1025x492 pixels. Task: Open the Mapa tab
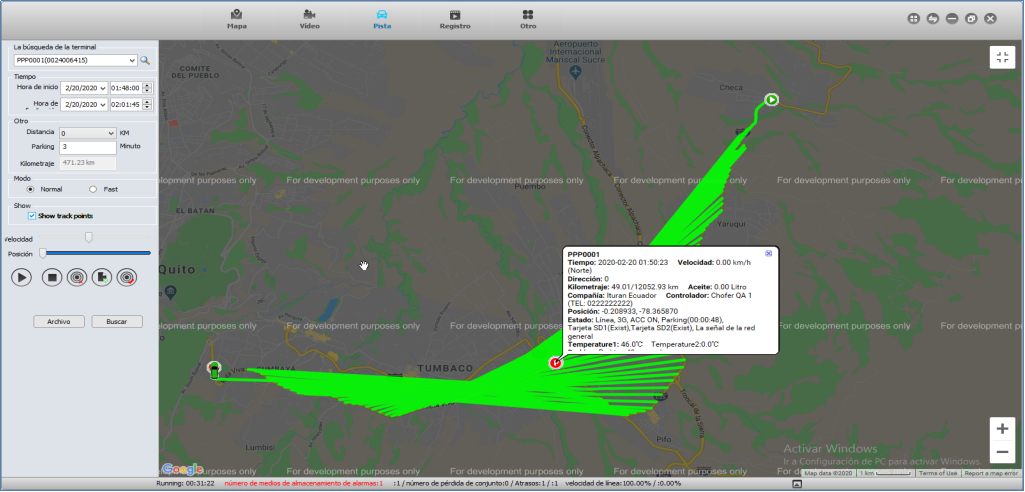point(236,19)
